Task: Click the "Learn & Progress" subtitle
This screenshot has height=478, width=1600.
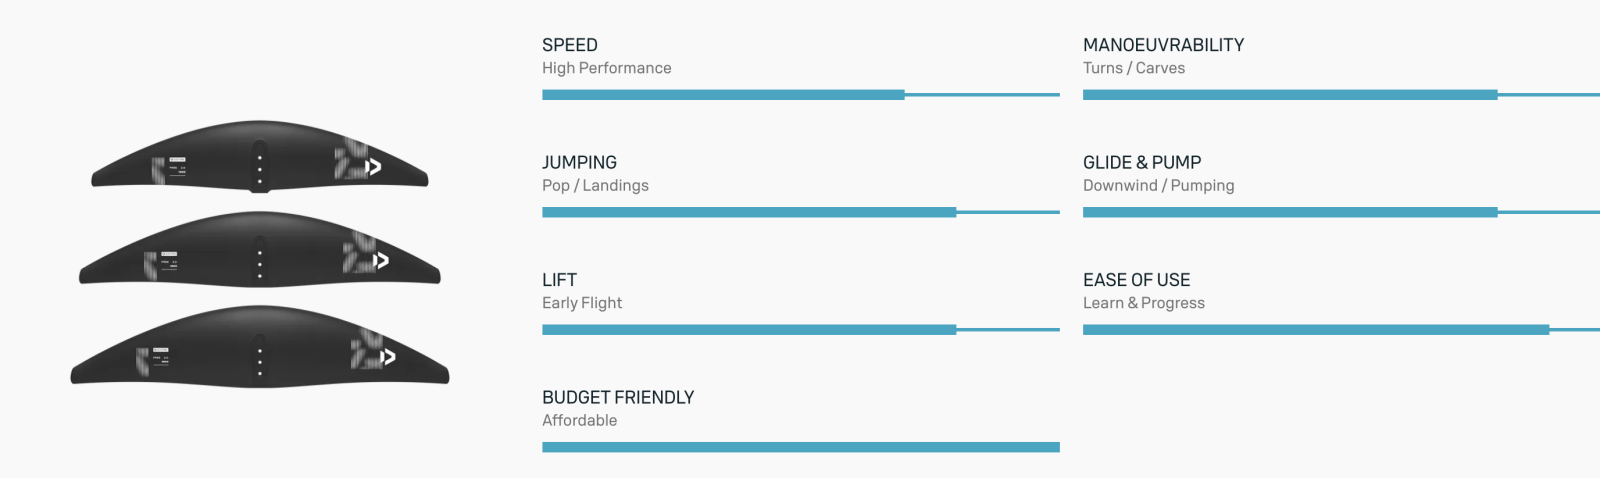Action: point(1143,303)
